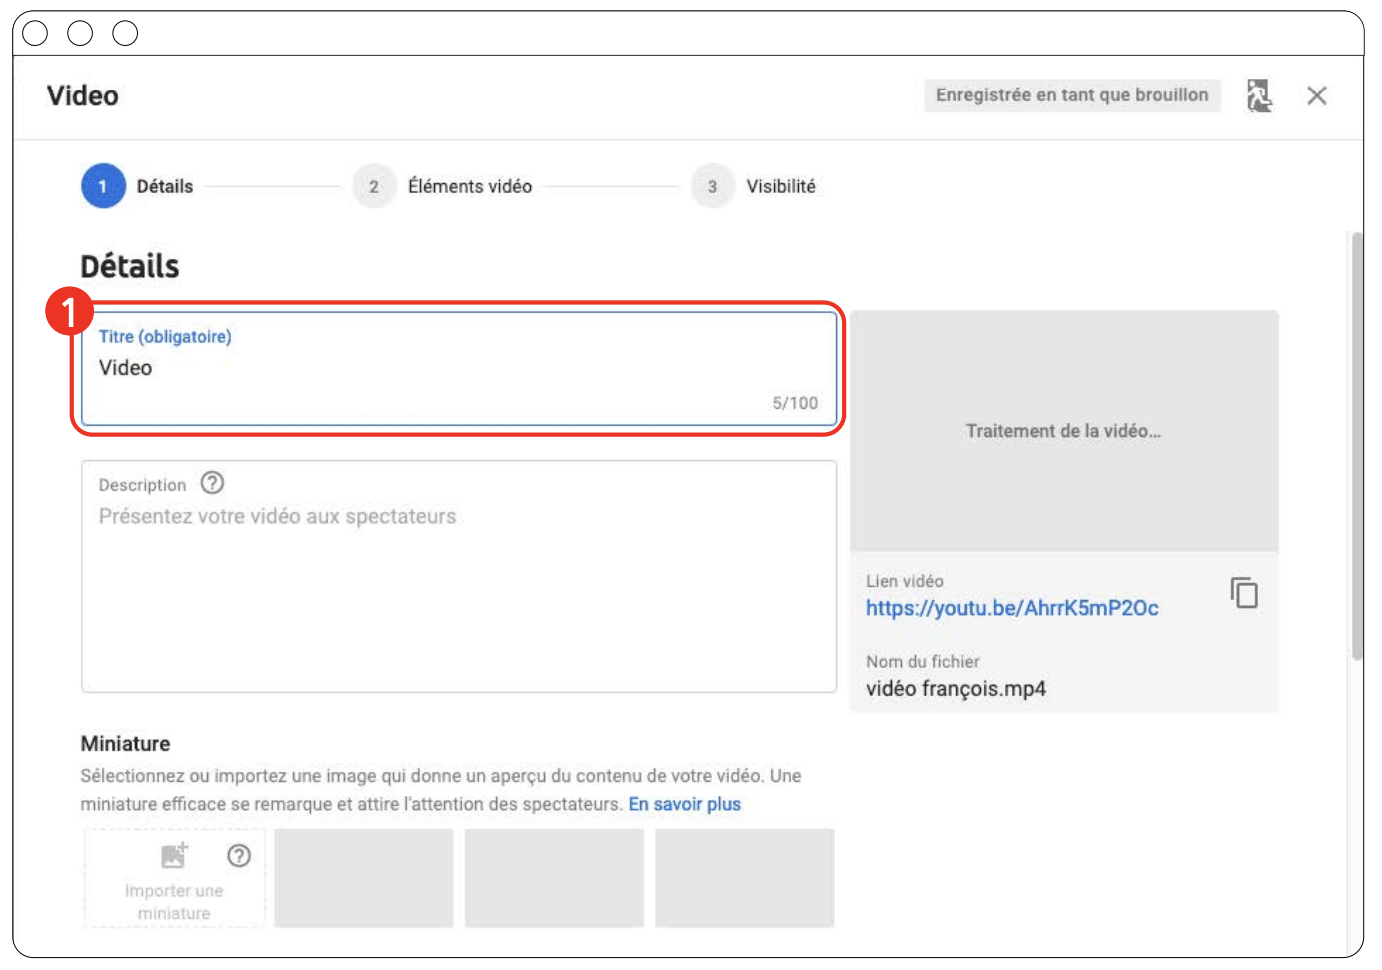Open the help icon next to Description
The height and width of the screenshot is (970, 1382).
pos(212,483)
